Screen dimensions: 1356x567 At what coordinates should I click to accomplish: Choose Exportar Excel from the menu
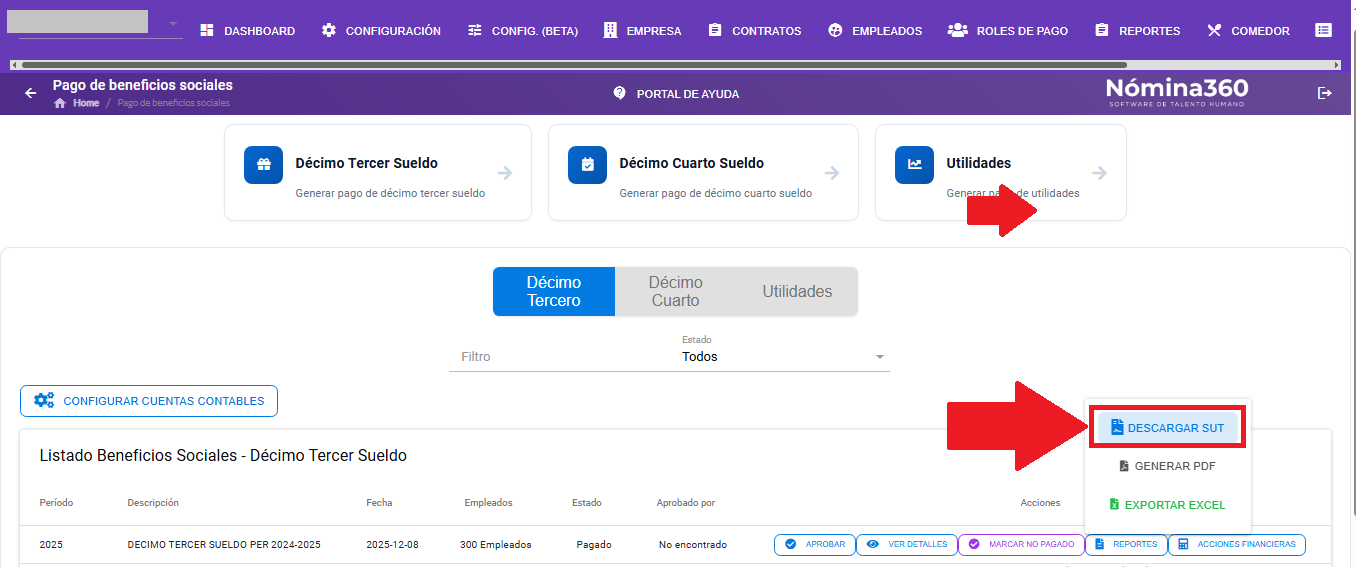point(1167,505)
